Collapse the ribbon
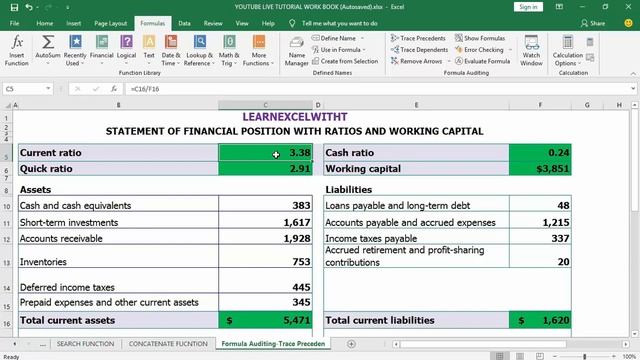640x360 pixels. pyautogui.click(x=633, y=73)
